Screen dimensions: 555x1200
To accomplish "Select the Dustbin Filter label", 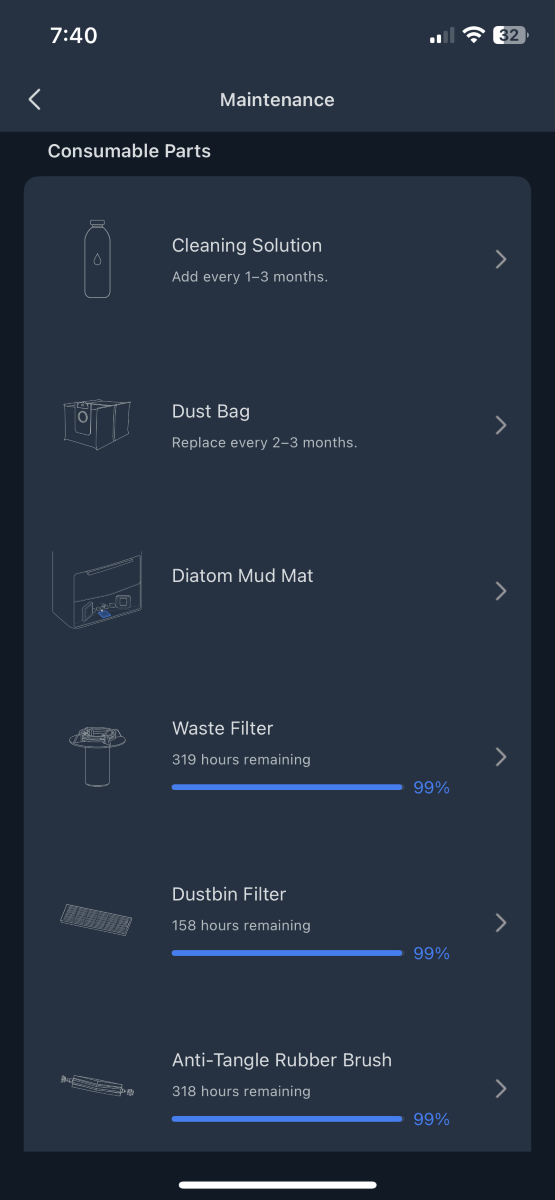I will click(229, 894).
